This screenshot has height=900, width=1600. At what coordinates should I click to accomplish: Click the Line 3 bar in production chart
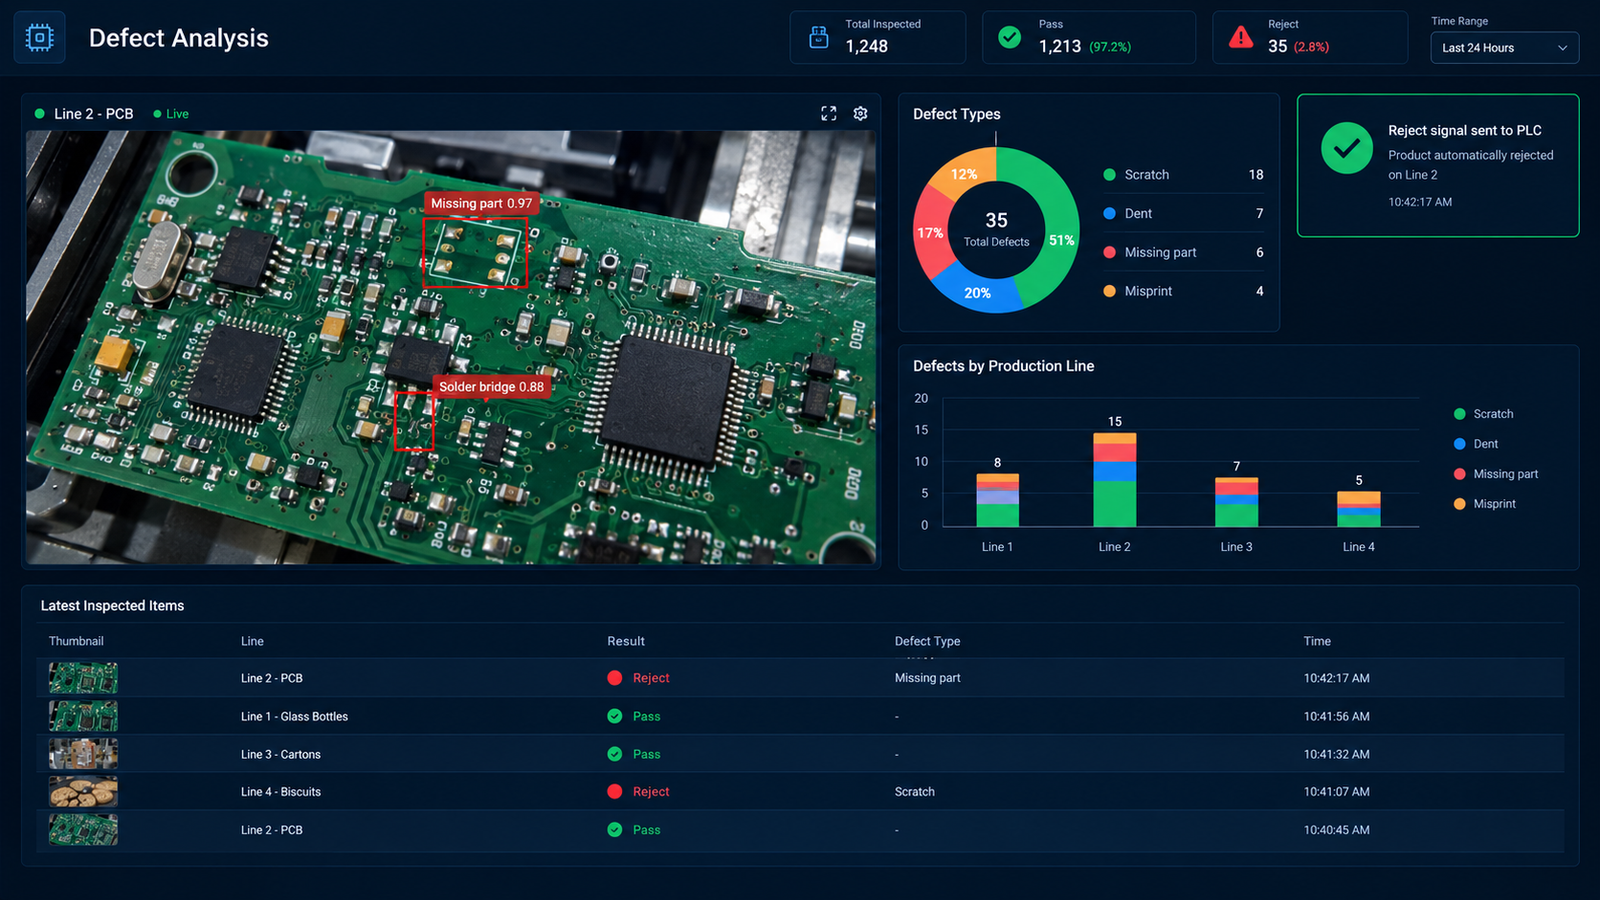1236,502
